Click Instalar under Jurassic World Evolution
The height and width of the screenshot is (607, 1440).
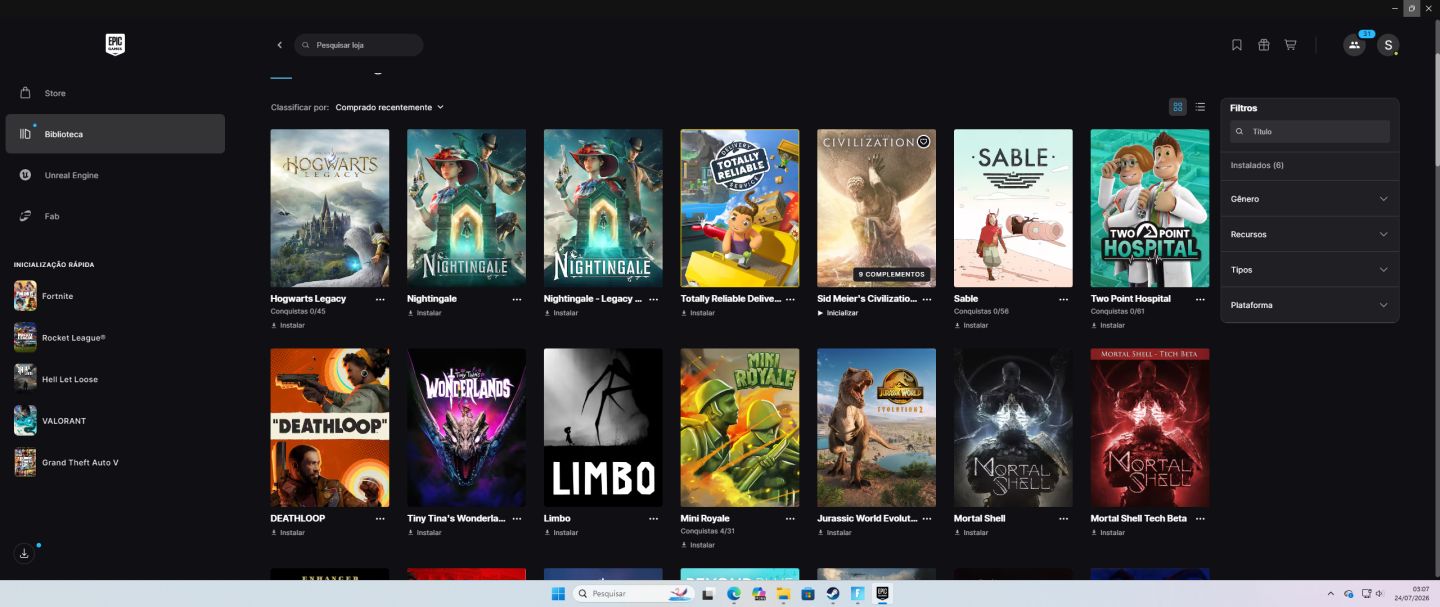pyautogui.click(x=834, y=533)
